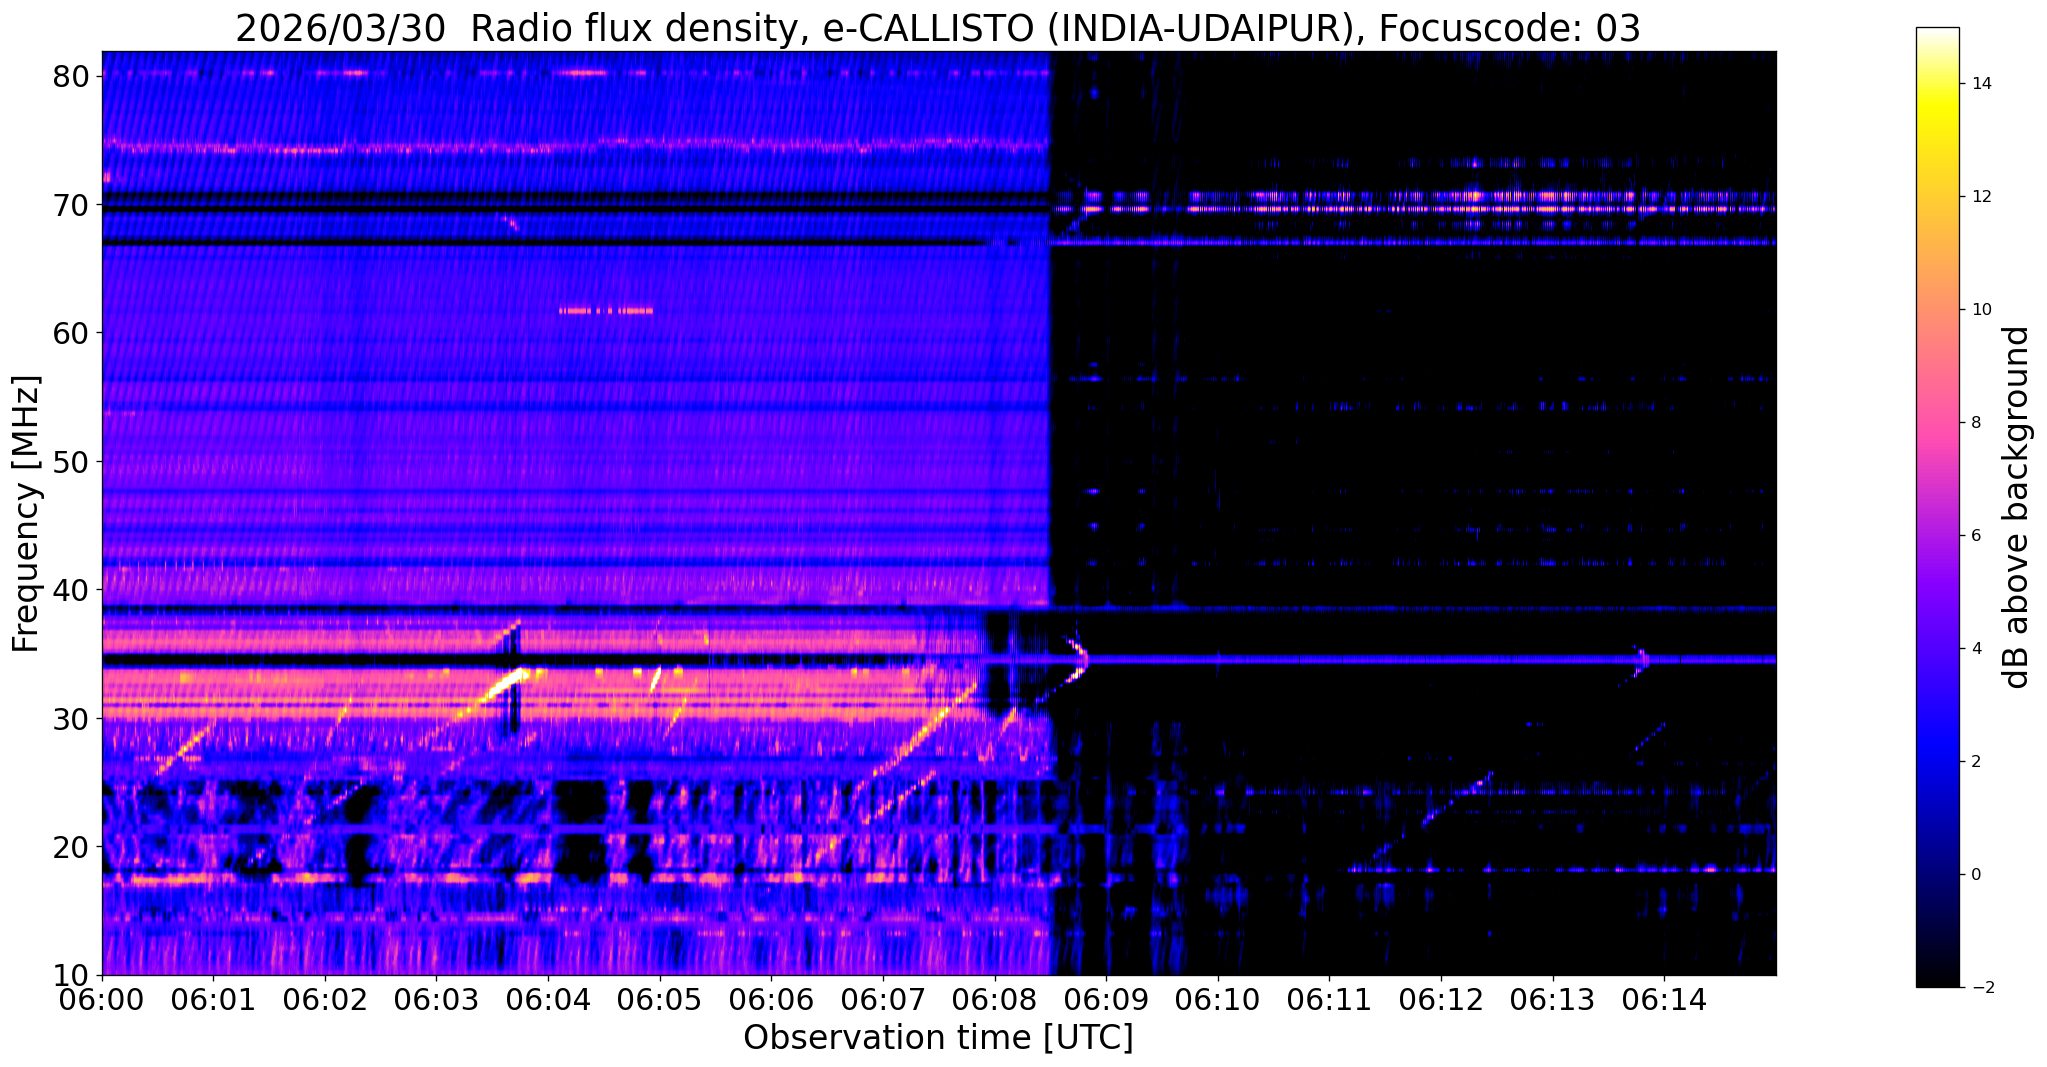Viewport: 2047px width, 1067px height.
Task: Click the colorbar tick label 10
Action: click(1980, 310)
